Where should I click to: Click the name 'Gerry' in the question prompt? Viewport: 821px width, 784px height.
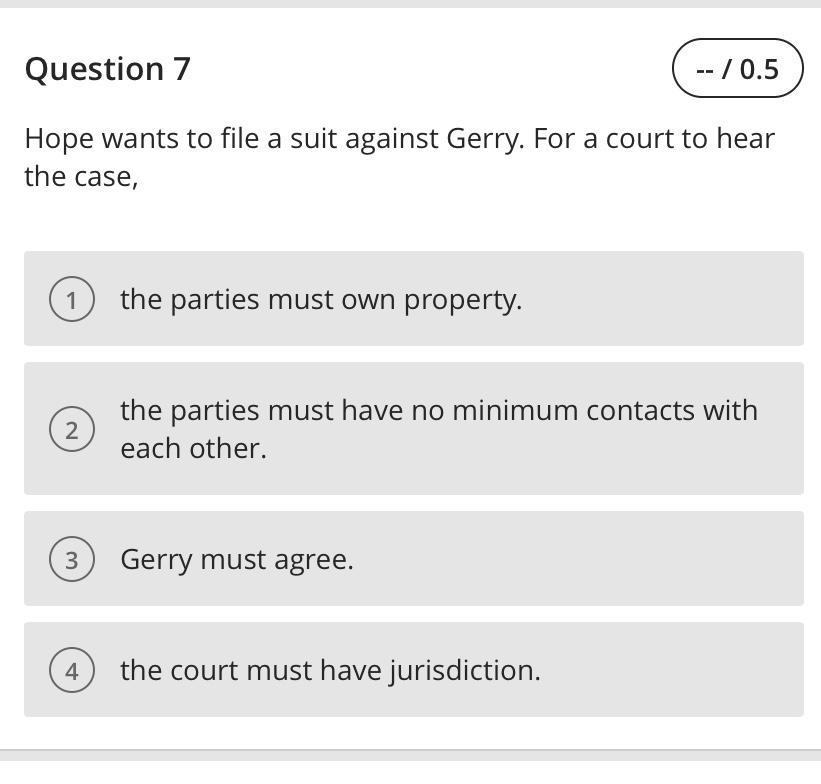point(484,139)
